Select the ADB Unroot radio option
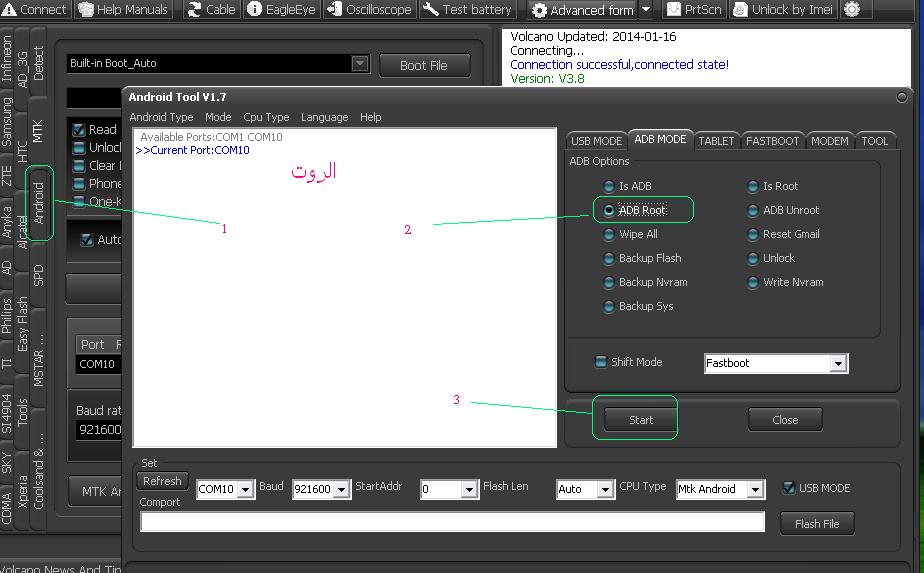The image size is (924, 573). (753, 210)
